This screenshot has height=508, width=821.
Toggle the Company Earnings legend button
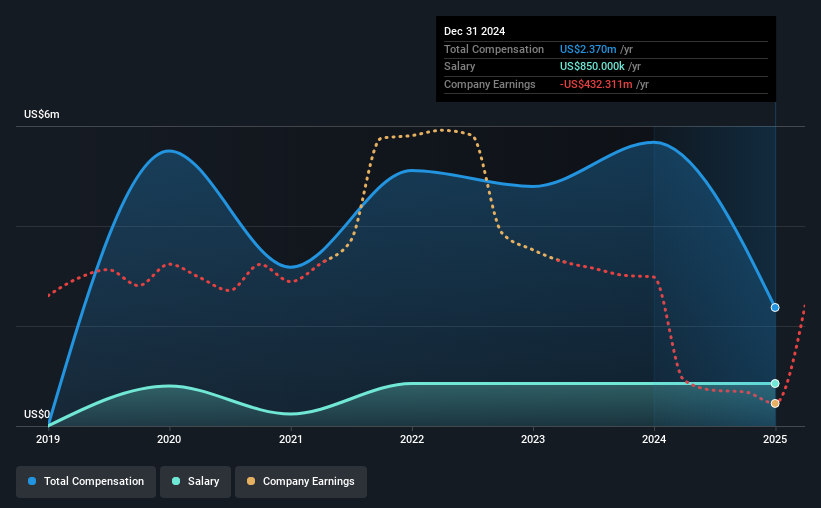(x=301, y=481)
